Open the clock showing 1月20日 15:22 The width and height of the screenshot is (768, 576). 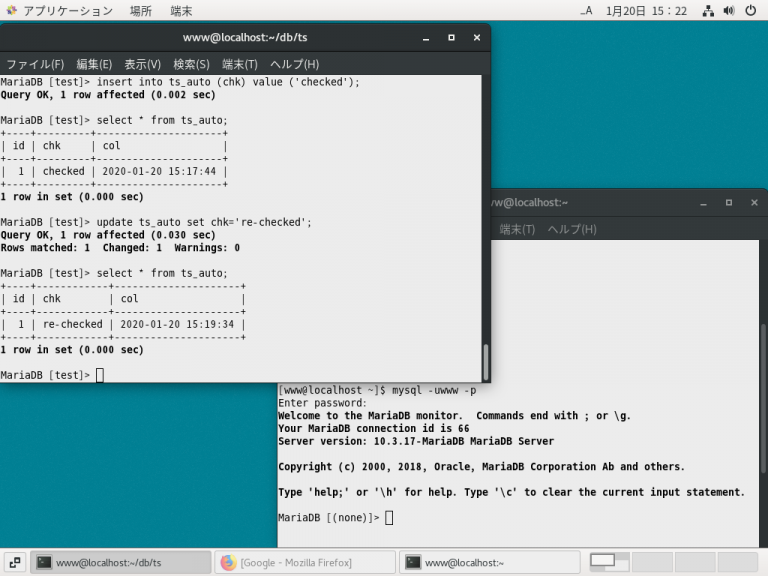coord(646,11)
